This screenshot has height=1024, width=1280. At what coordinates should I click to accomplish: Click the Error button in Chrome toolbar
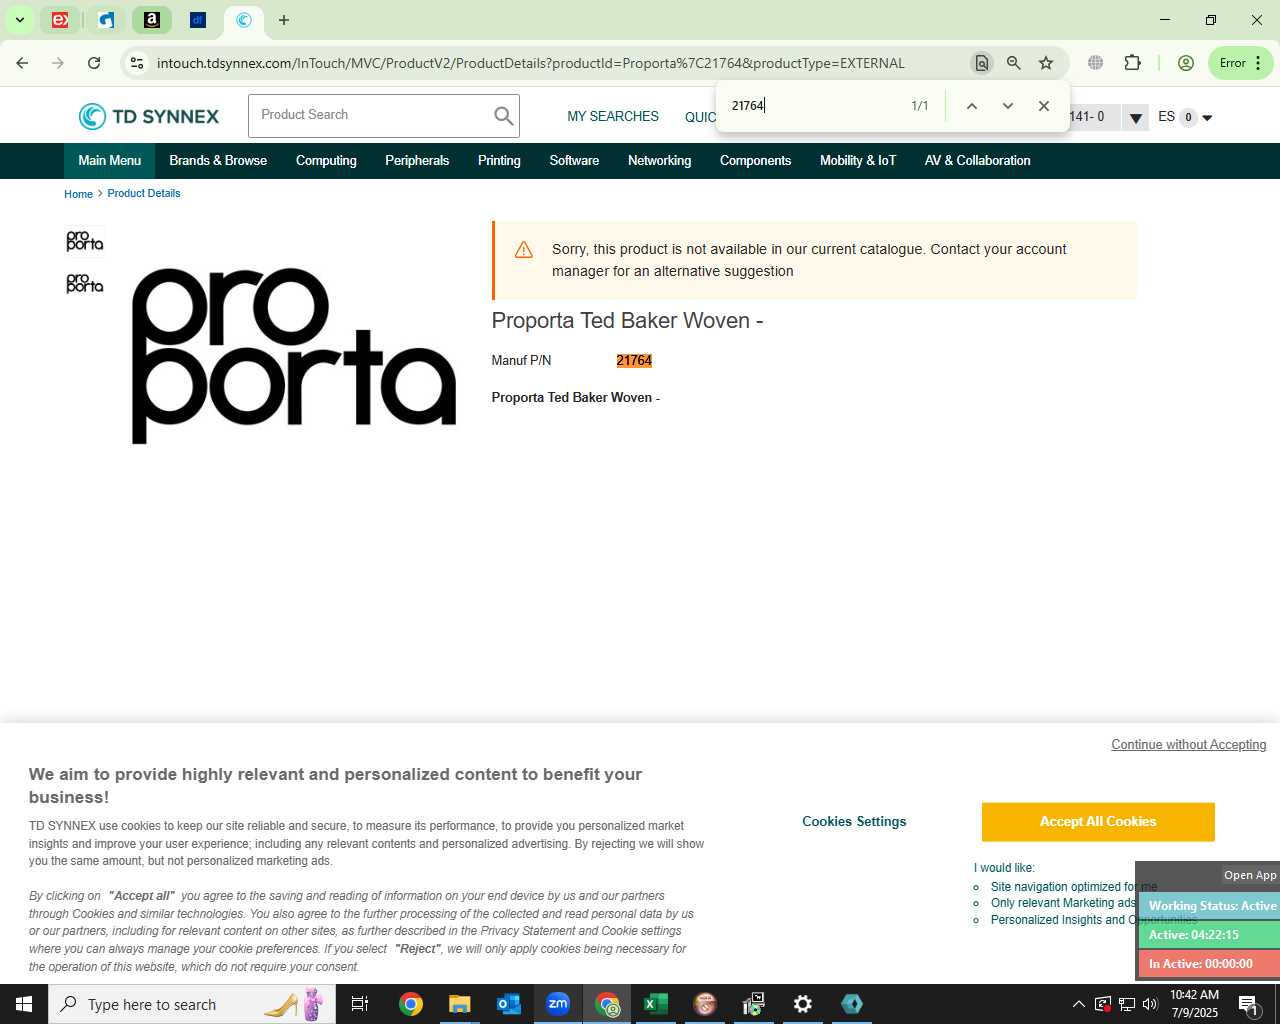pos(1240,63)
